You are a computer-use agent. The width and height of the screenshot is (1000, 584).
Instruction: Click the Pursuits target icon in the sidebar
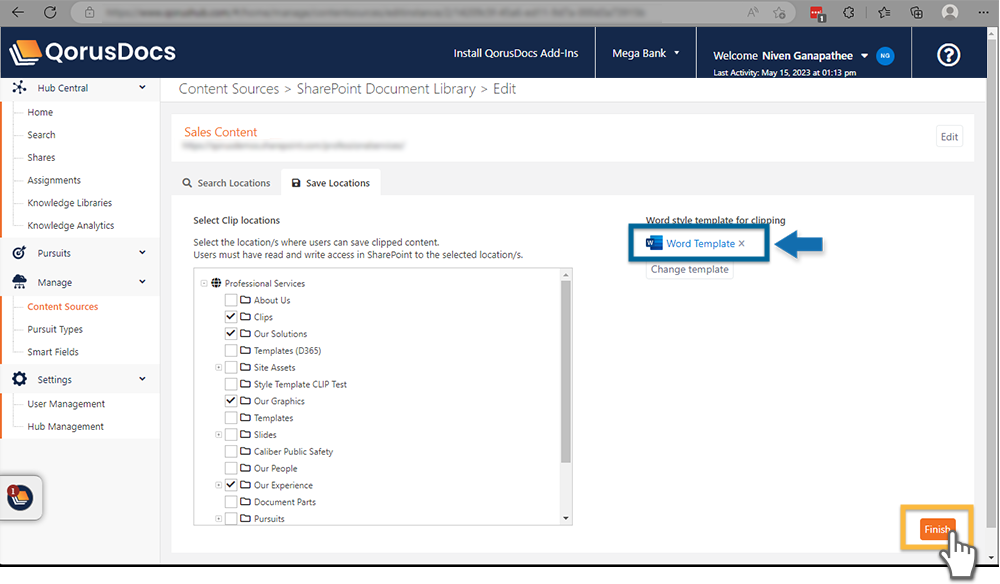[x=18, y=252]
